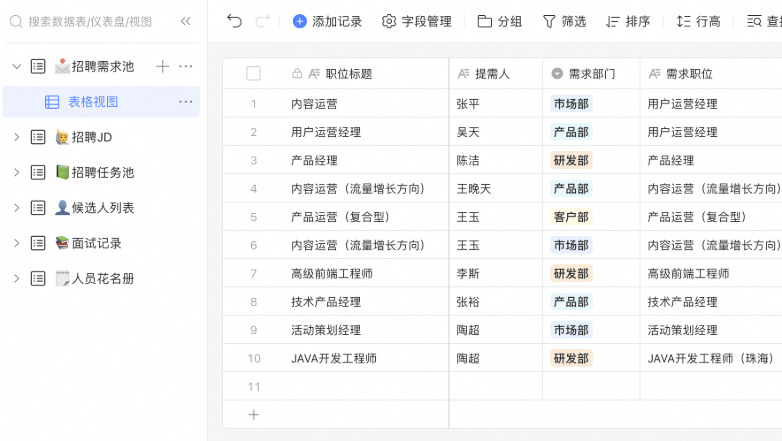Screen dimensions: 782x441
Task: Open more options for 表格视图
Action: coord(186,102)
